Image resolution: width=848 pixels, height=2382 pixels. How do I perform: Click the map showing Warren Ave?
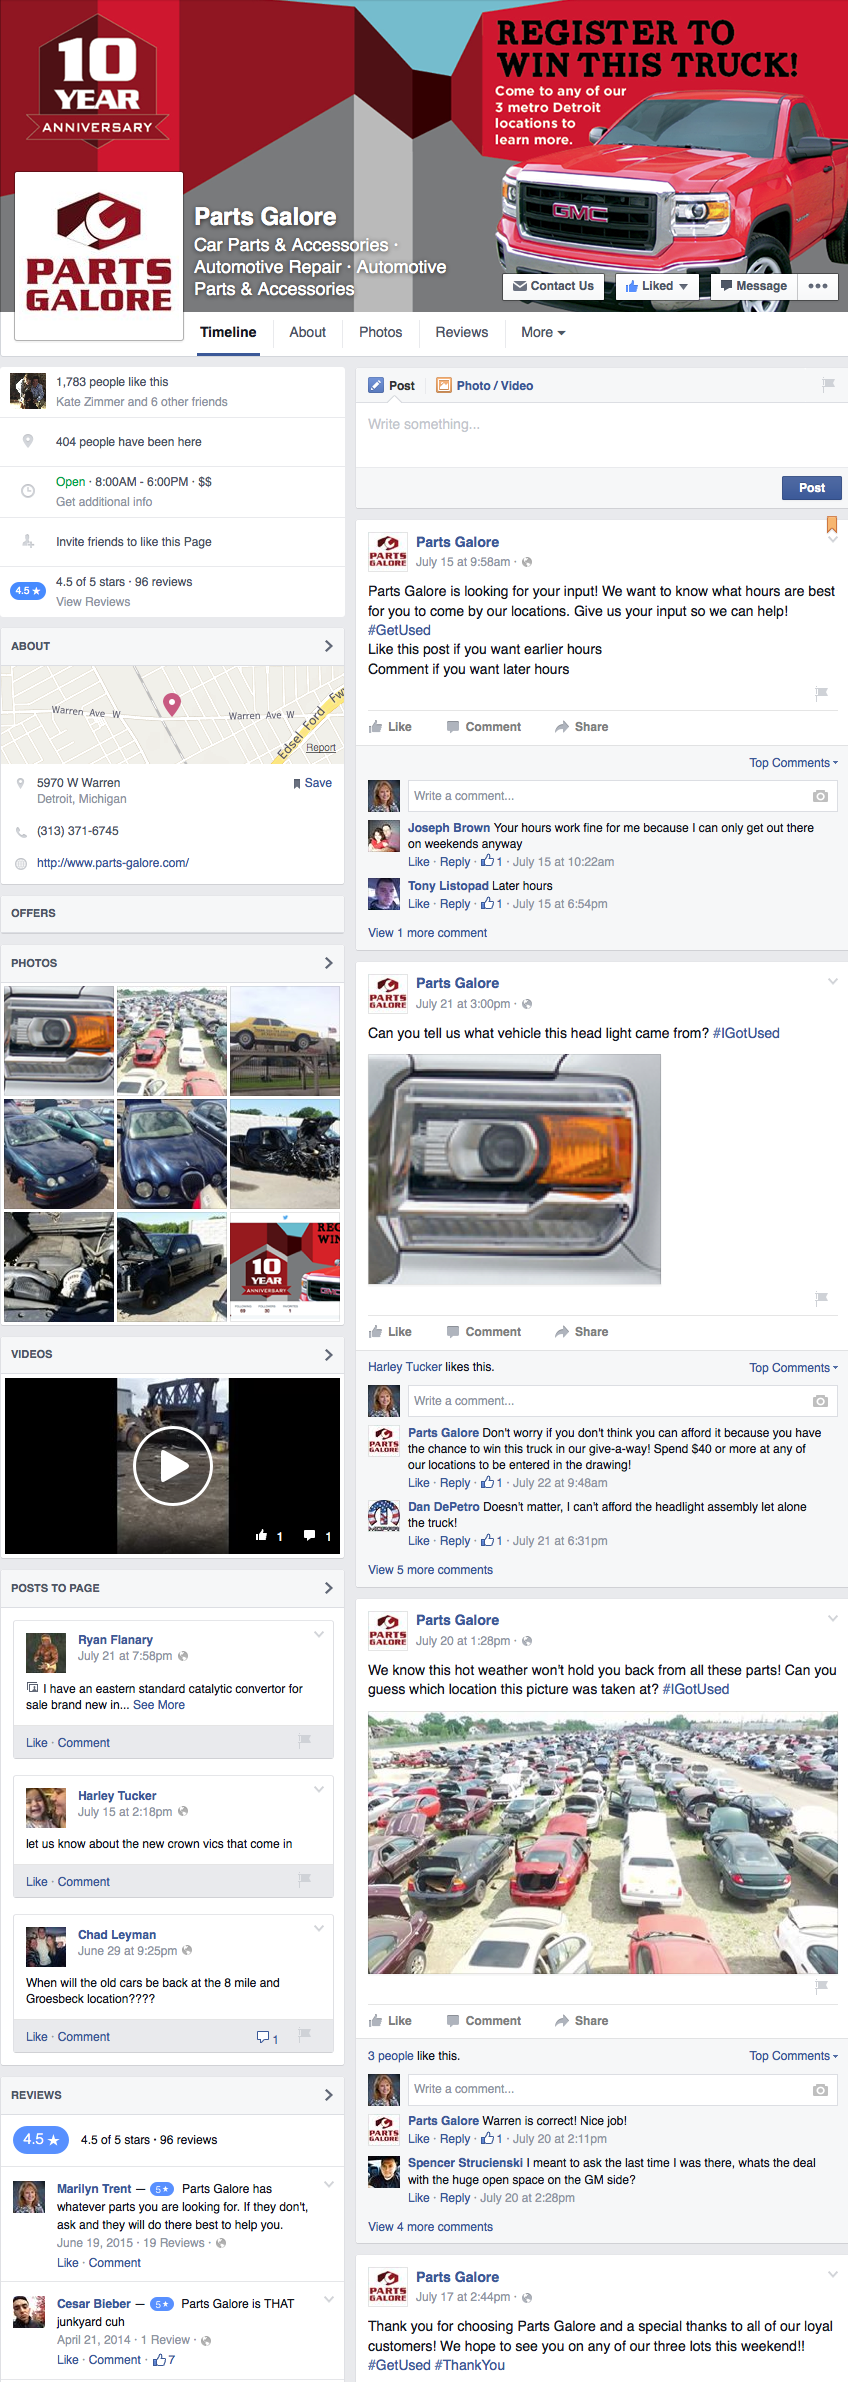[172, 715]
